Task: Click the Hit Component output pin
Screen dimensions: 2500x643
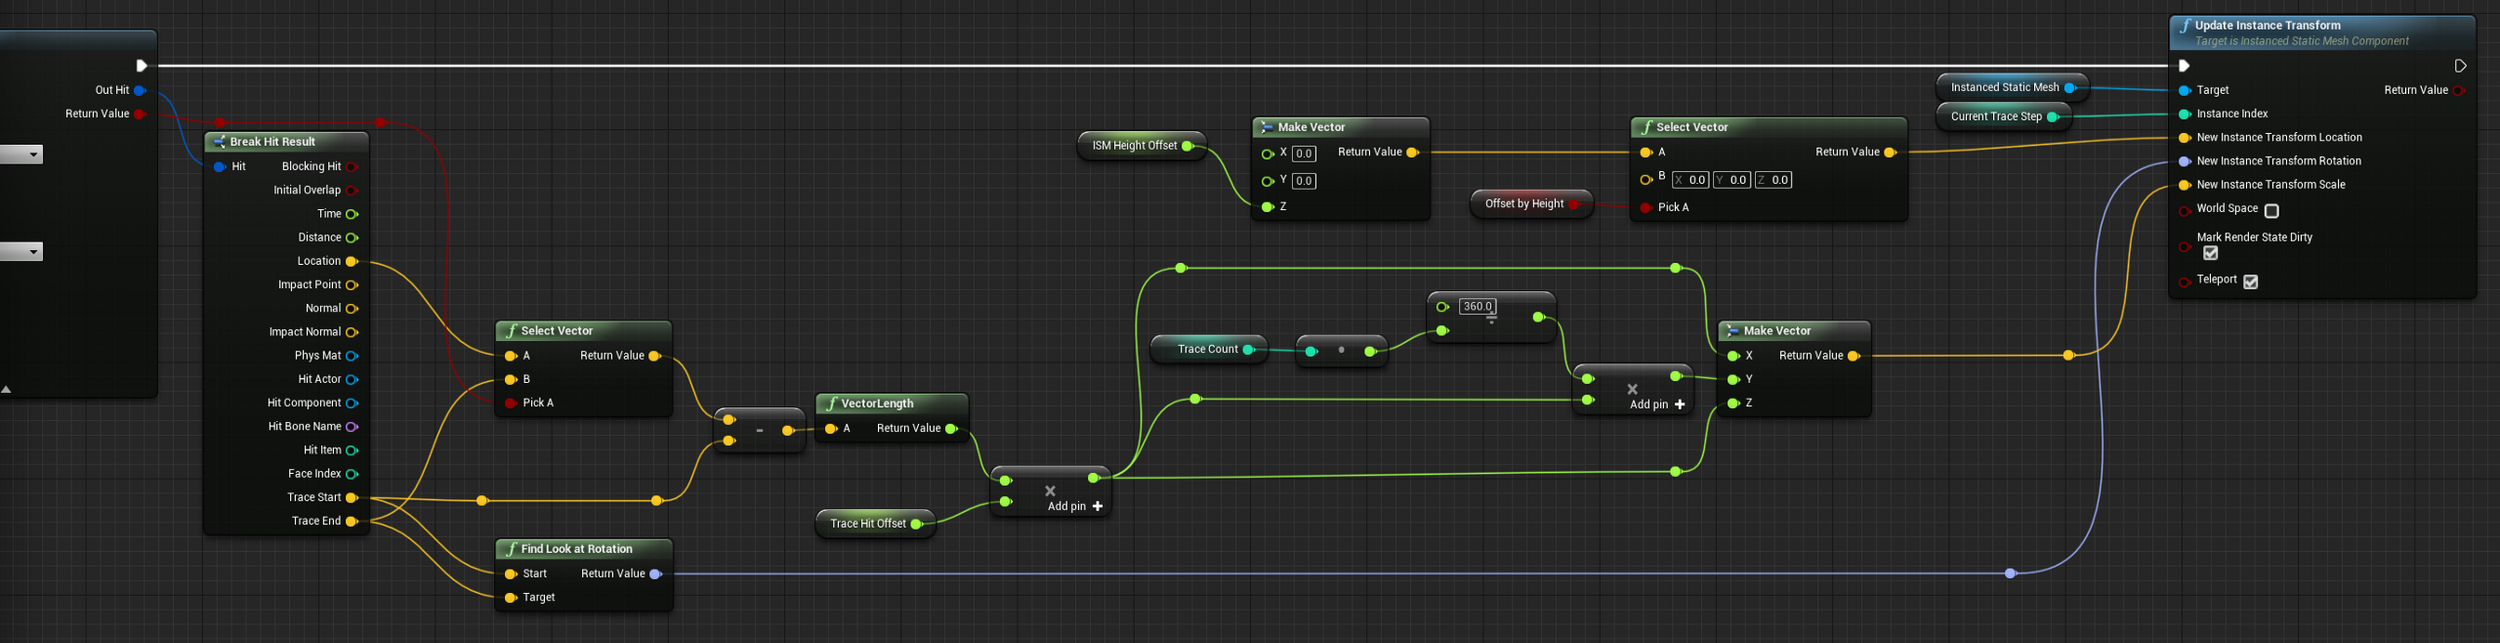Action: (352, 403)
